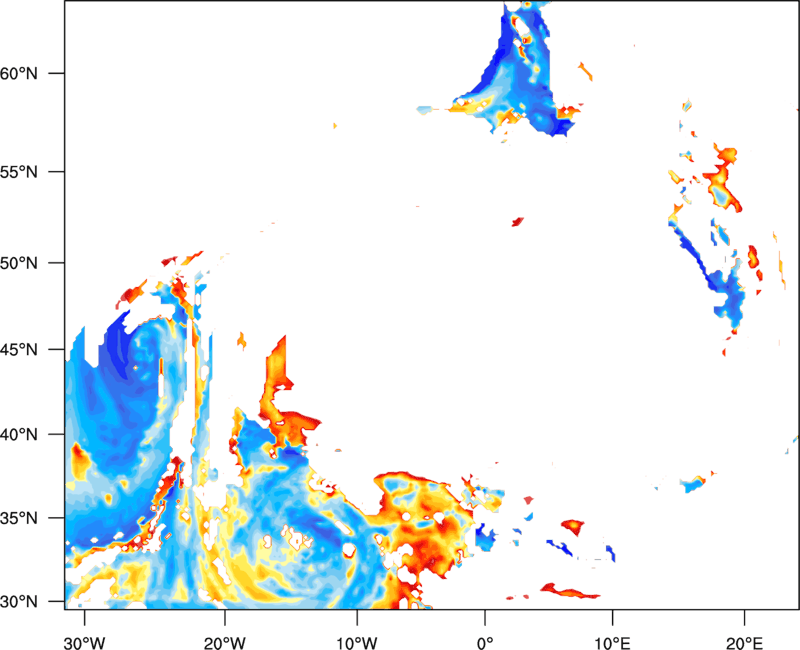Click the tick mark above 10°E
Viewport: 800px width, 650px height.
click(612, 617)
